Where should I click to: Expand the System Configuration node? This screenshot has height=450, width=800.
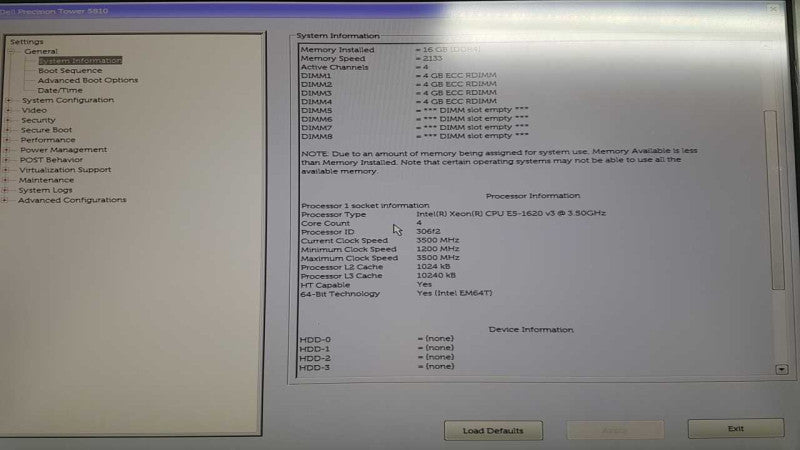pyautogui.click(x=9, y=101)
